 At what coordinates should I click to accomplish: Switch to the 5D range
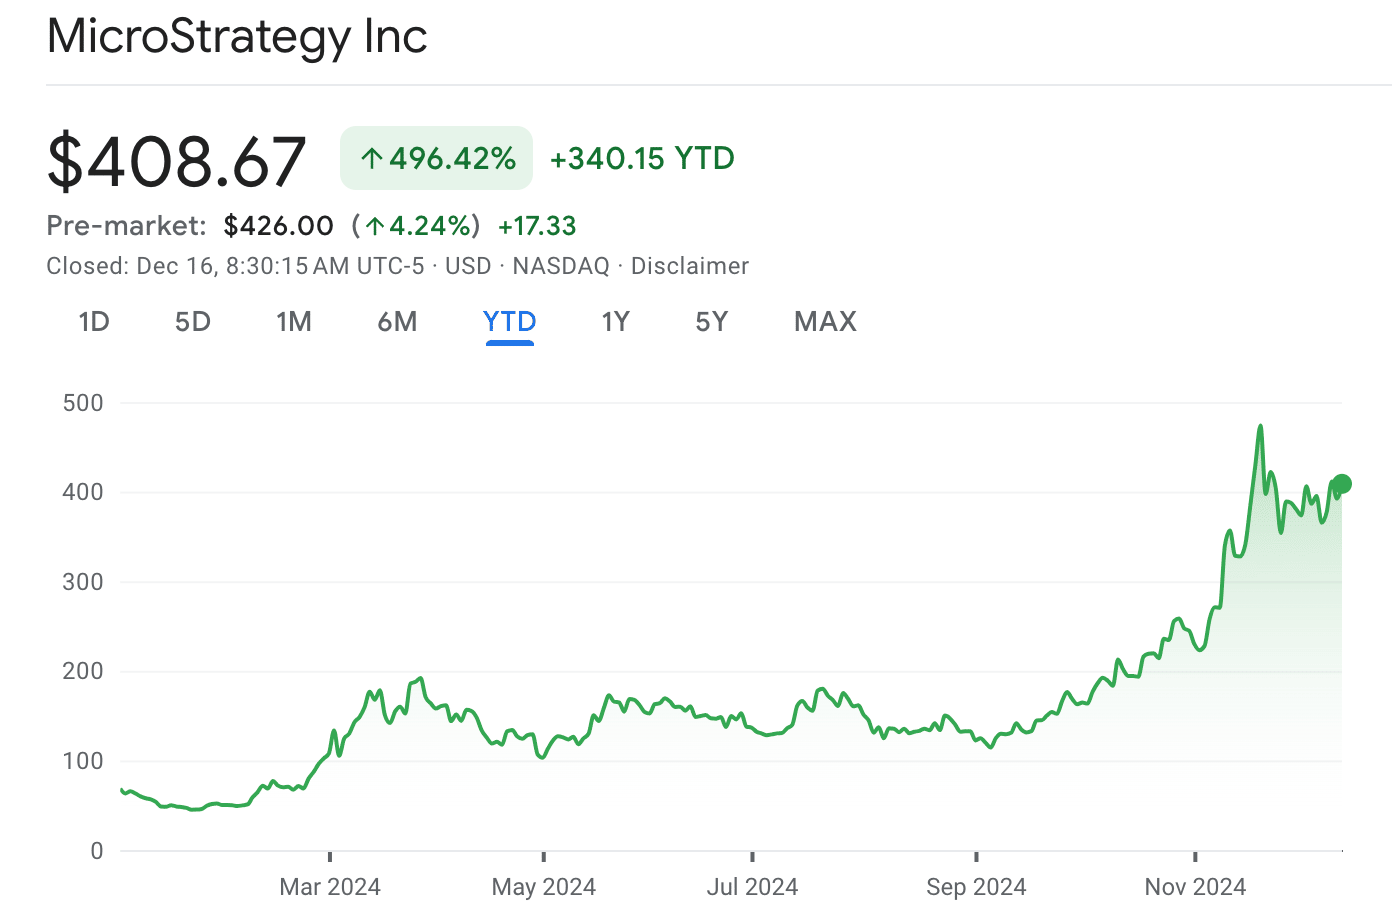pos(193,322)
